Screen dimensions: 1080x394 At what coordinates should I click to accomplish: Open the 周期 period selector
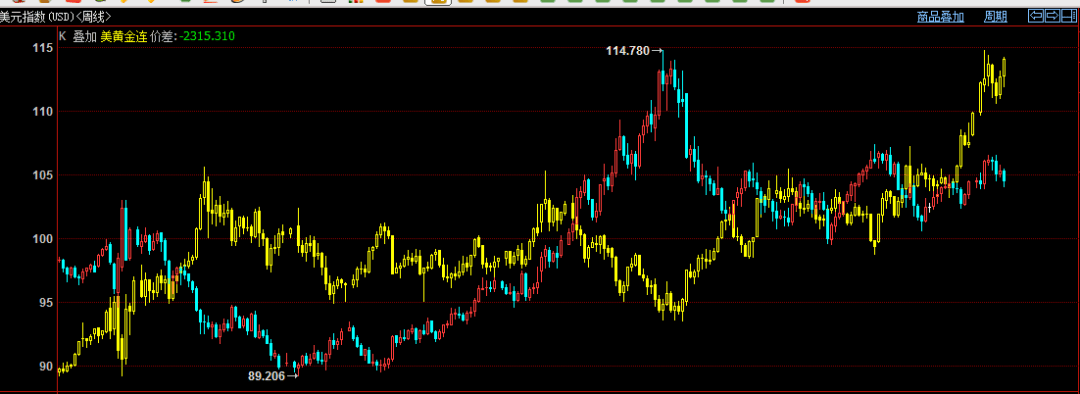click(995, 17)
